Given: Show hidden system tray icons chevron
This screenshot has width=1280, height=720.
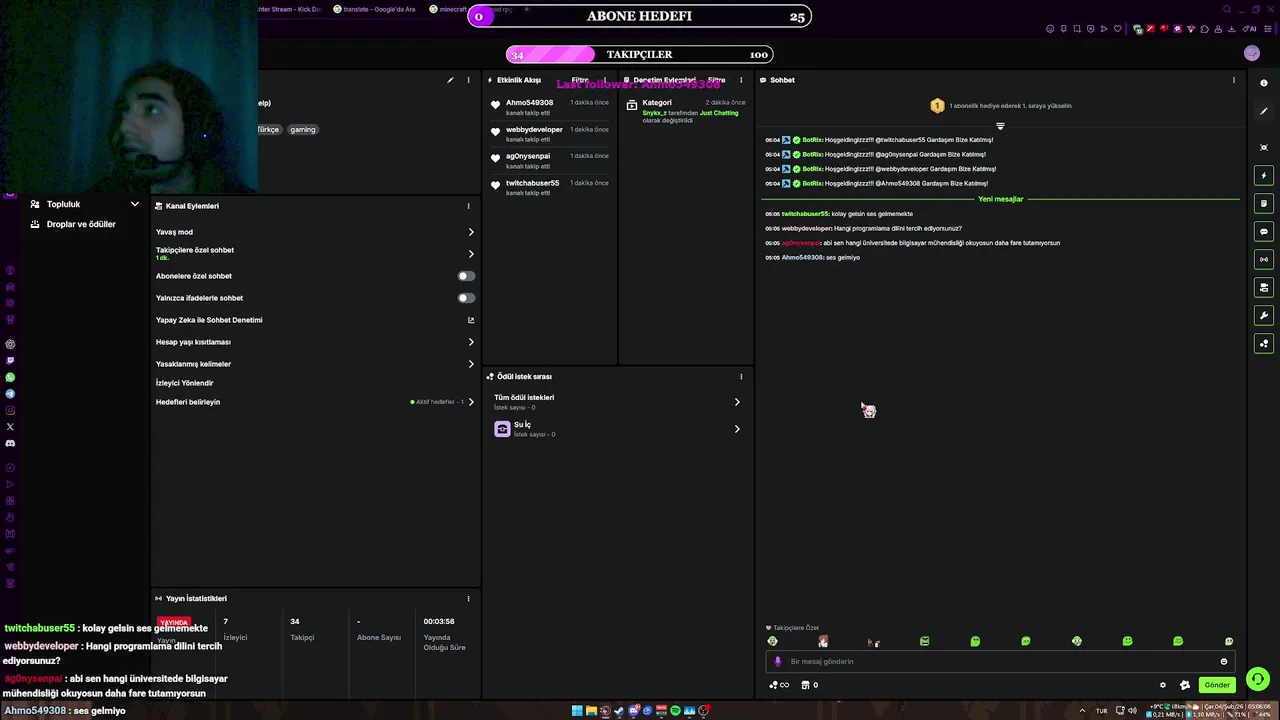Looking at the screenshot, I should pyautogui.click(x=1082, y=711).
